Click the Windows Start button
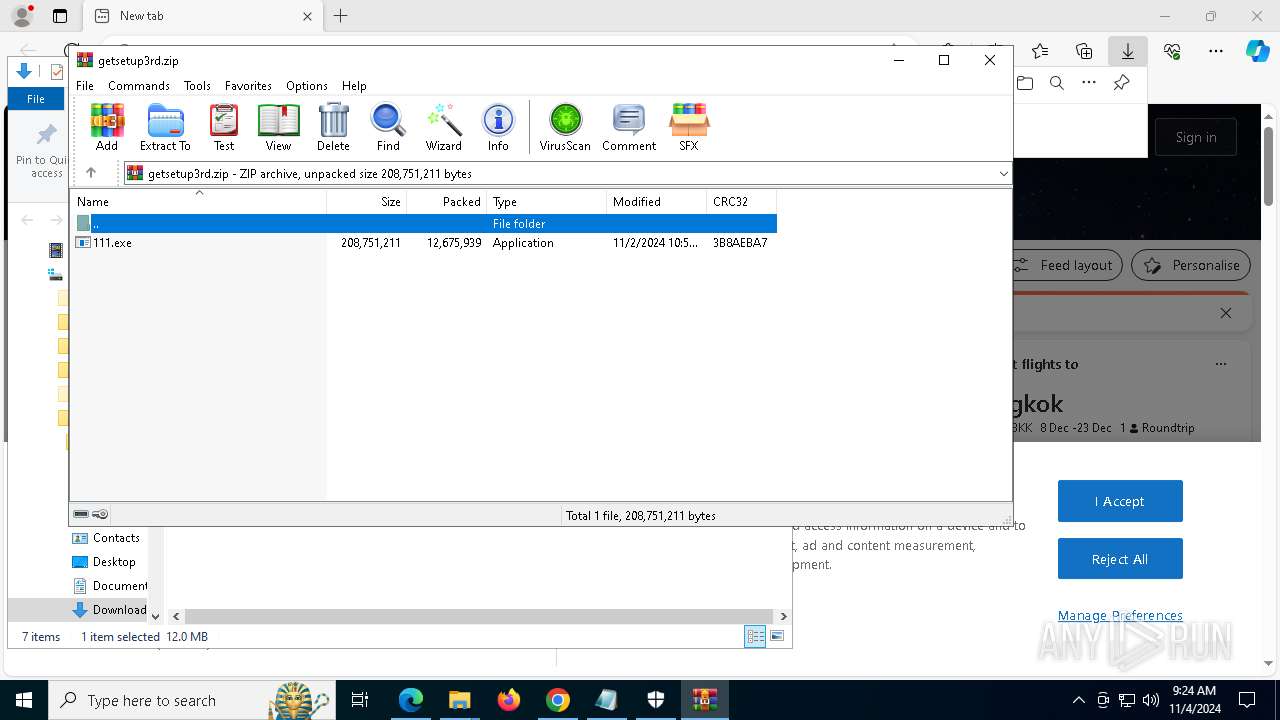The height and width of the screenshot is (720, 1280). (24, 700)
